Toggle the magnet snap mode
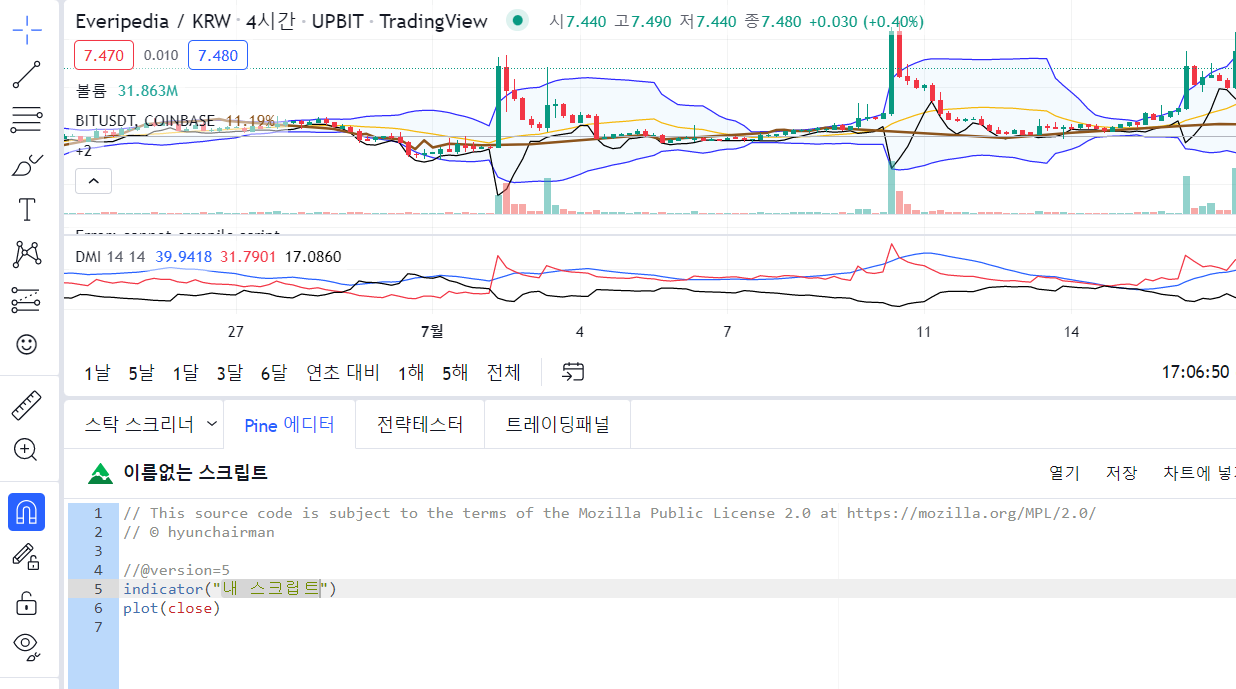 click(x=27, y=512)
